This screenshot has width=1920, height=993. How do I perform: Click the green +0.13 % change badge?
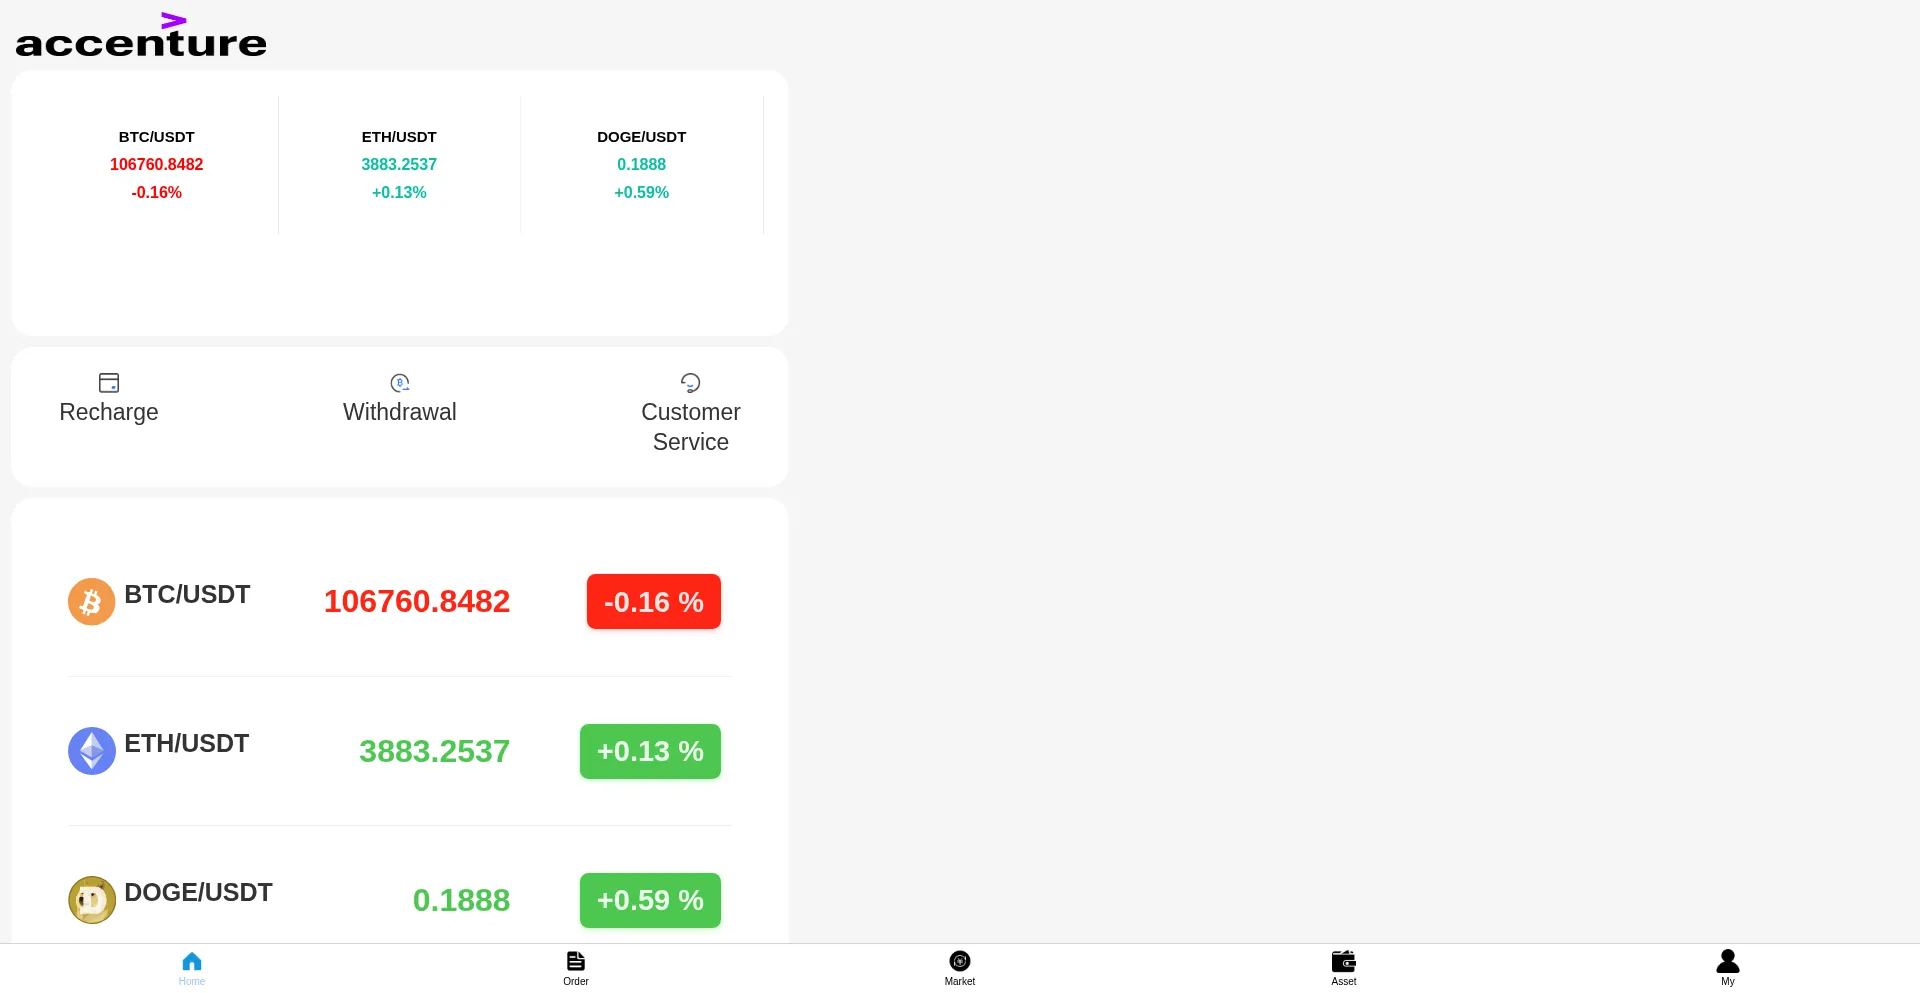pyautogui.click(x=650, y=751)
